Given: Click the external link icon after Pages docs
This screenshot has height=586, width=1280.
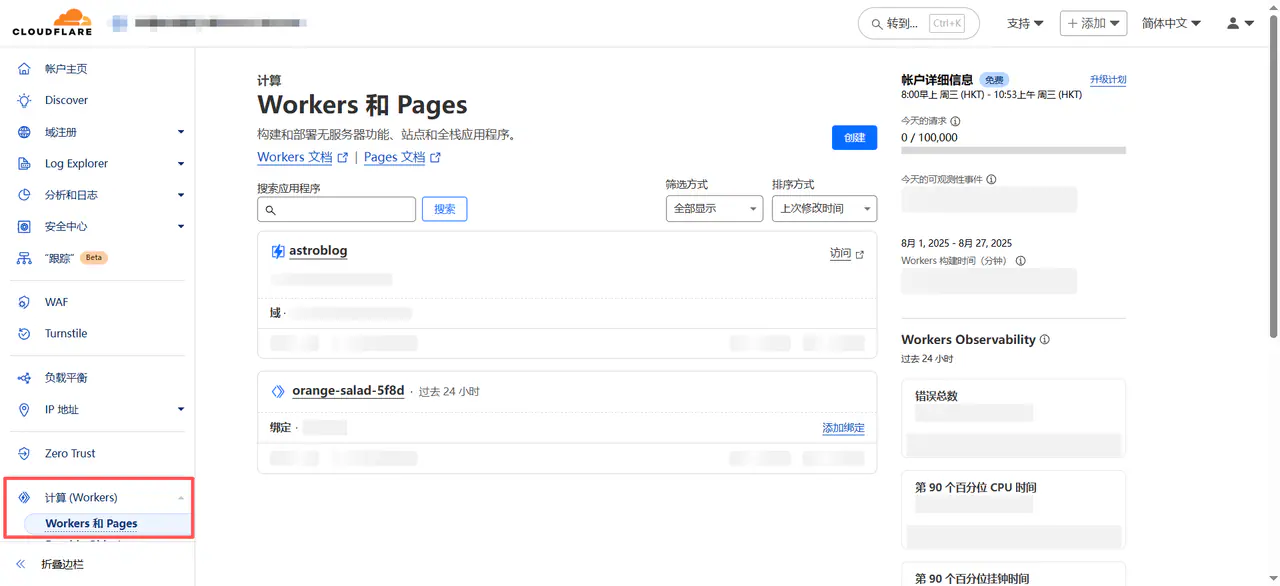Looking at the screenshot, I should click(x=435, y=157).
